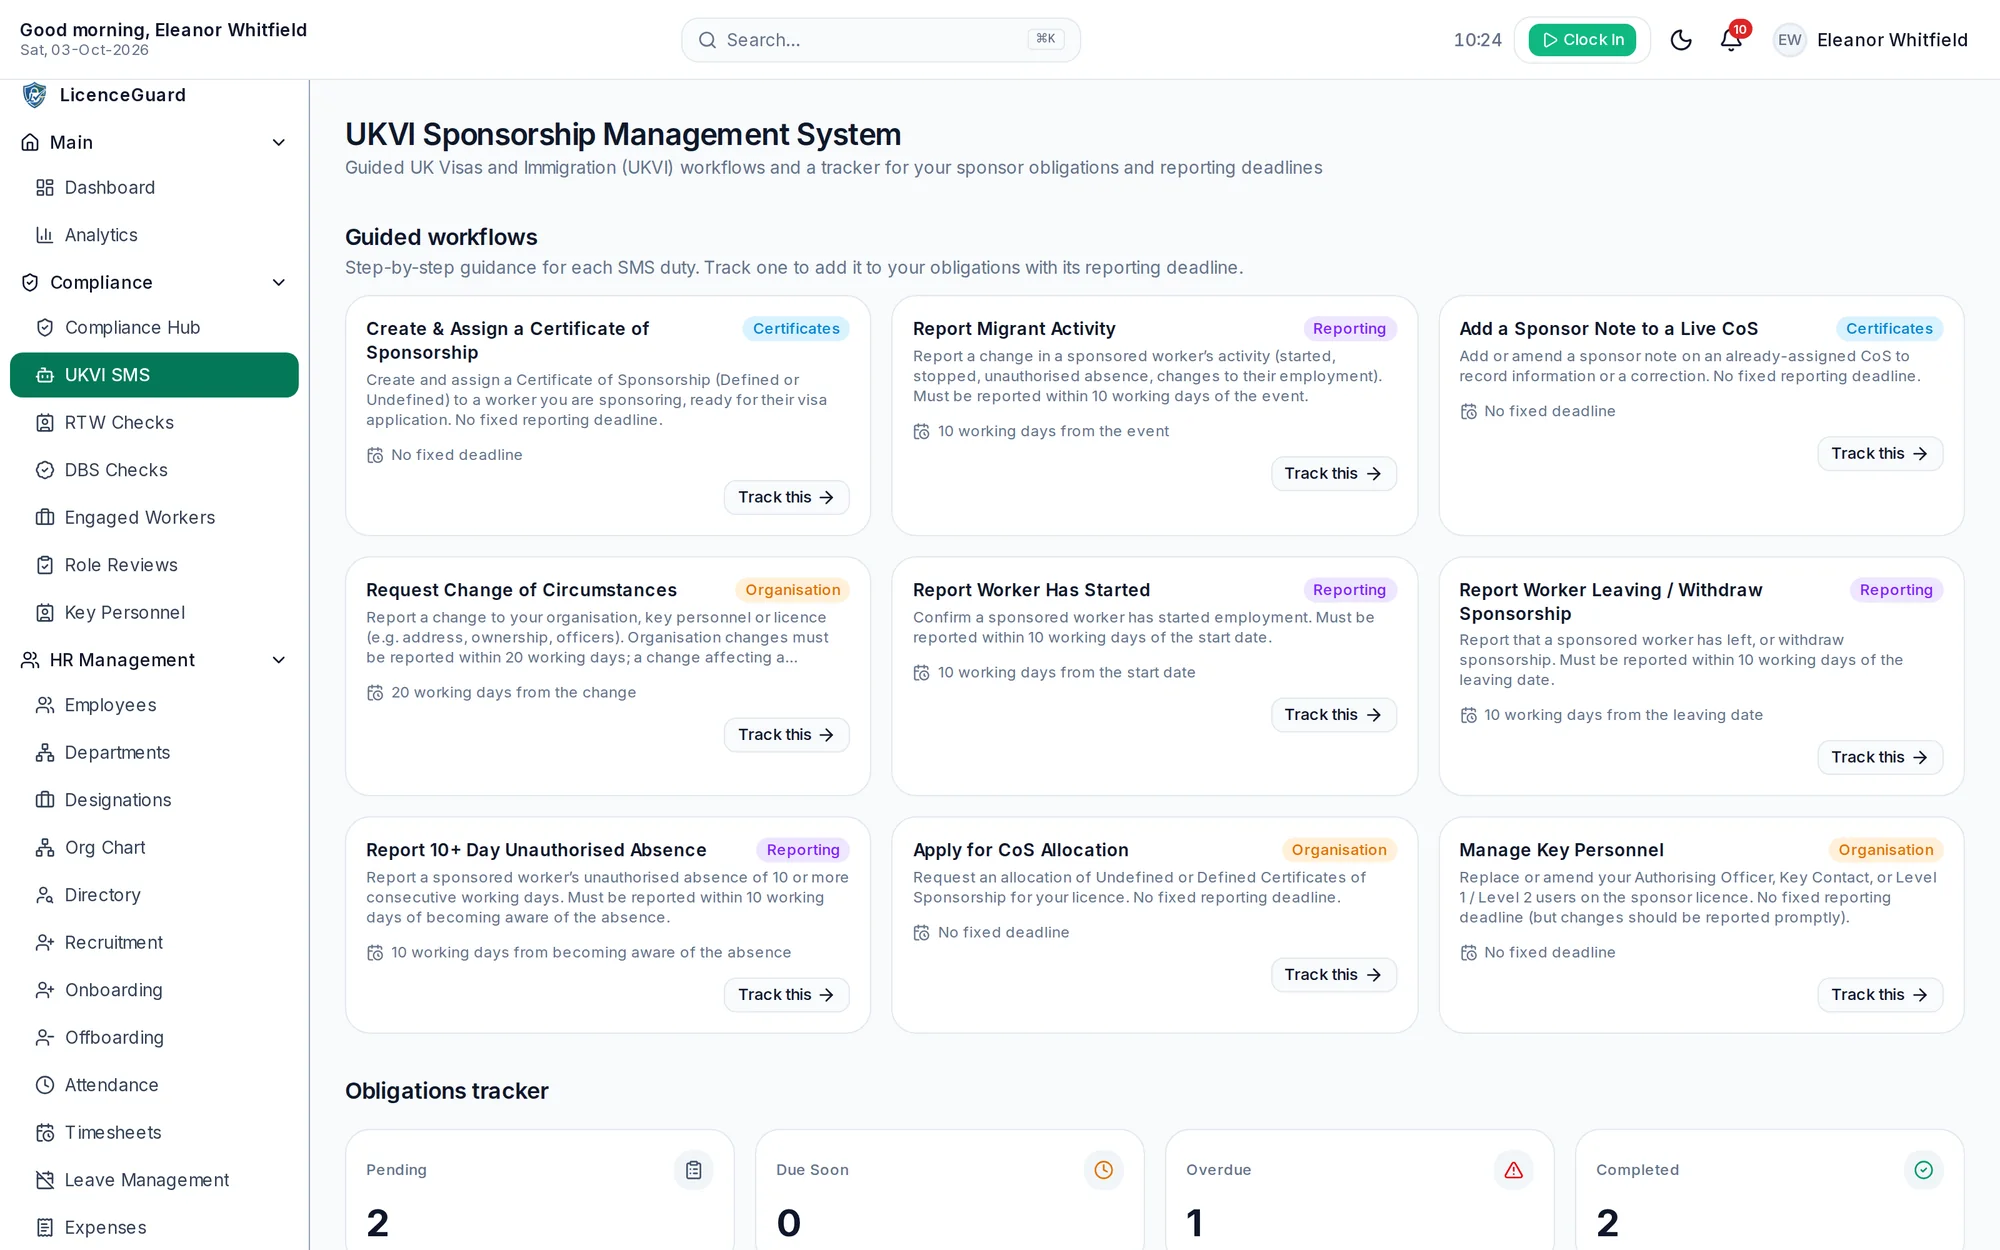
Task: Open Recruitment page
Action: tap(154, 943)
